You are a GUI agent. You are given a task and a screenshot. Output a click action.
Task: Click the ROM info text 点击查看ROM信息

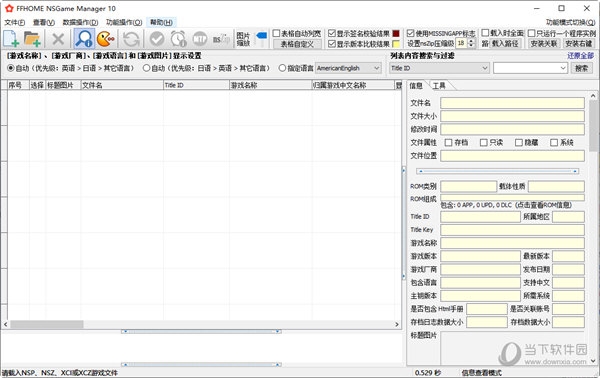543,205
